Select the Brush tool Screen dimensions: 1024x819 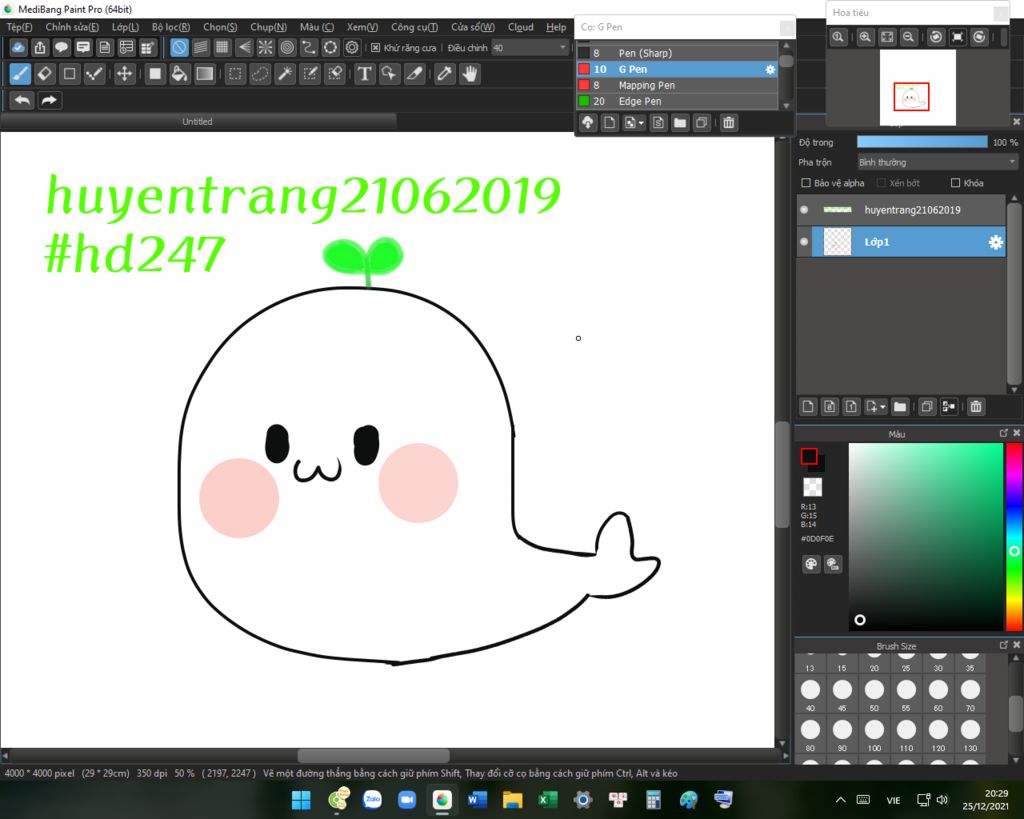click(x=20, y=74)
